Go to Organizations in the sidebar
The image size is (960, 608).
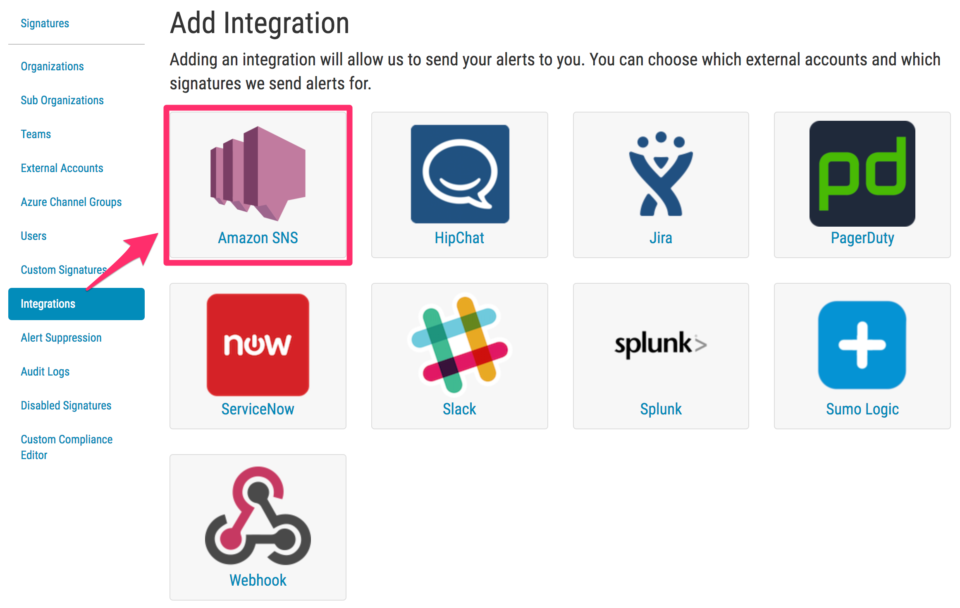pyautogui.click(x=52, y=66)
